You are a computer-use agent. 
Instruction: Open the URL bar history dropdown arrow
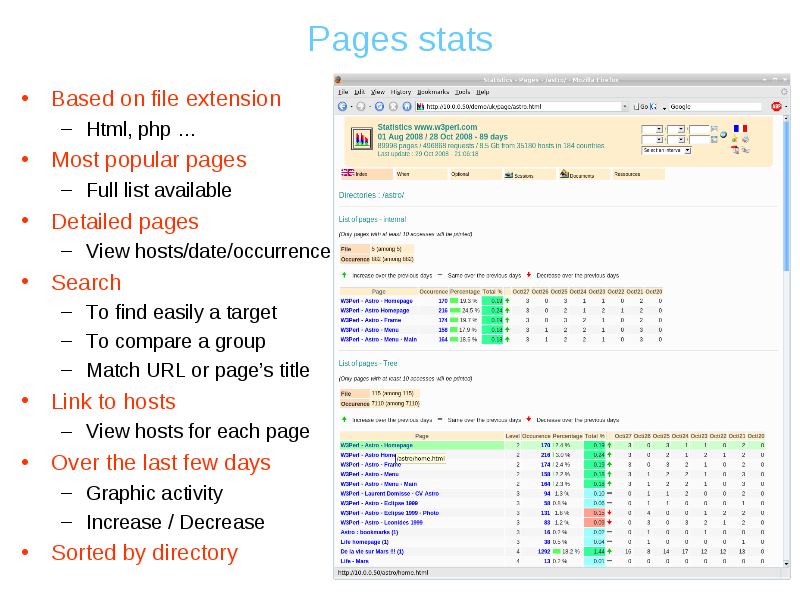(625, 106)
